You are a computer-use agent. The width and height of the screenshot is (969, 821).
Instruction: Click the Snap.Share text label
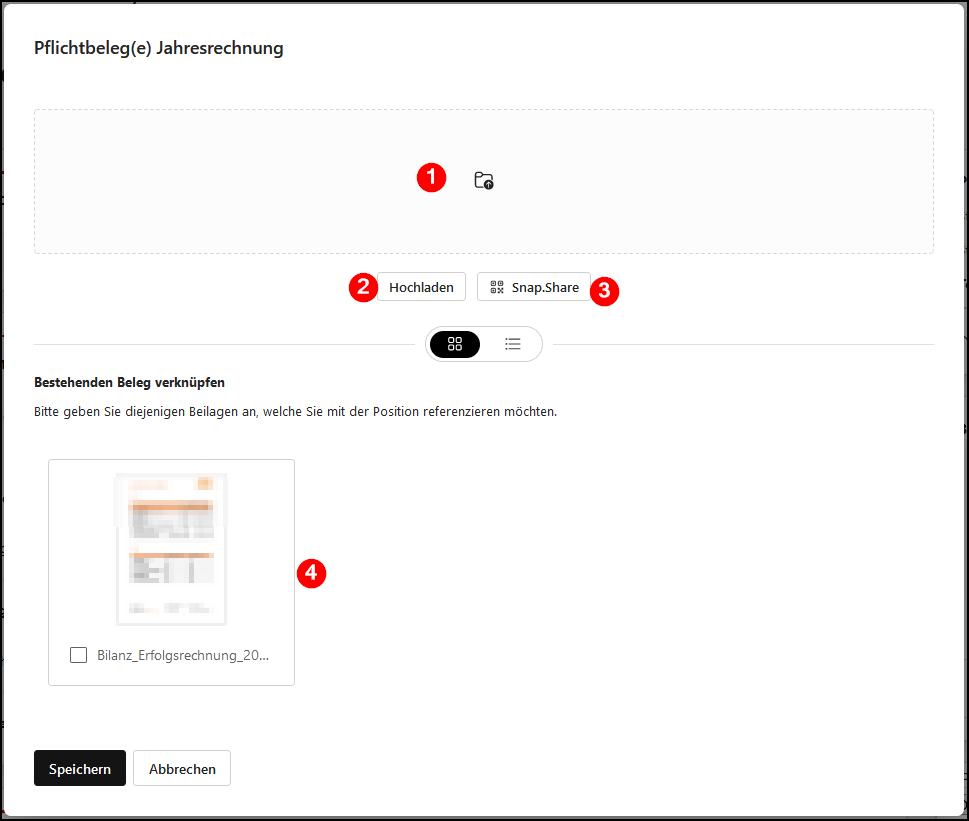(545, 287)
